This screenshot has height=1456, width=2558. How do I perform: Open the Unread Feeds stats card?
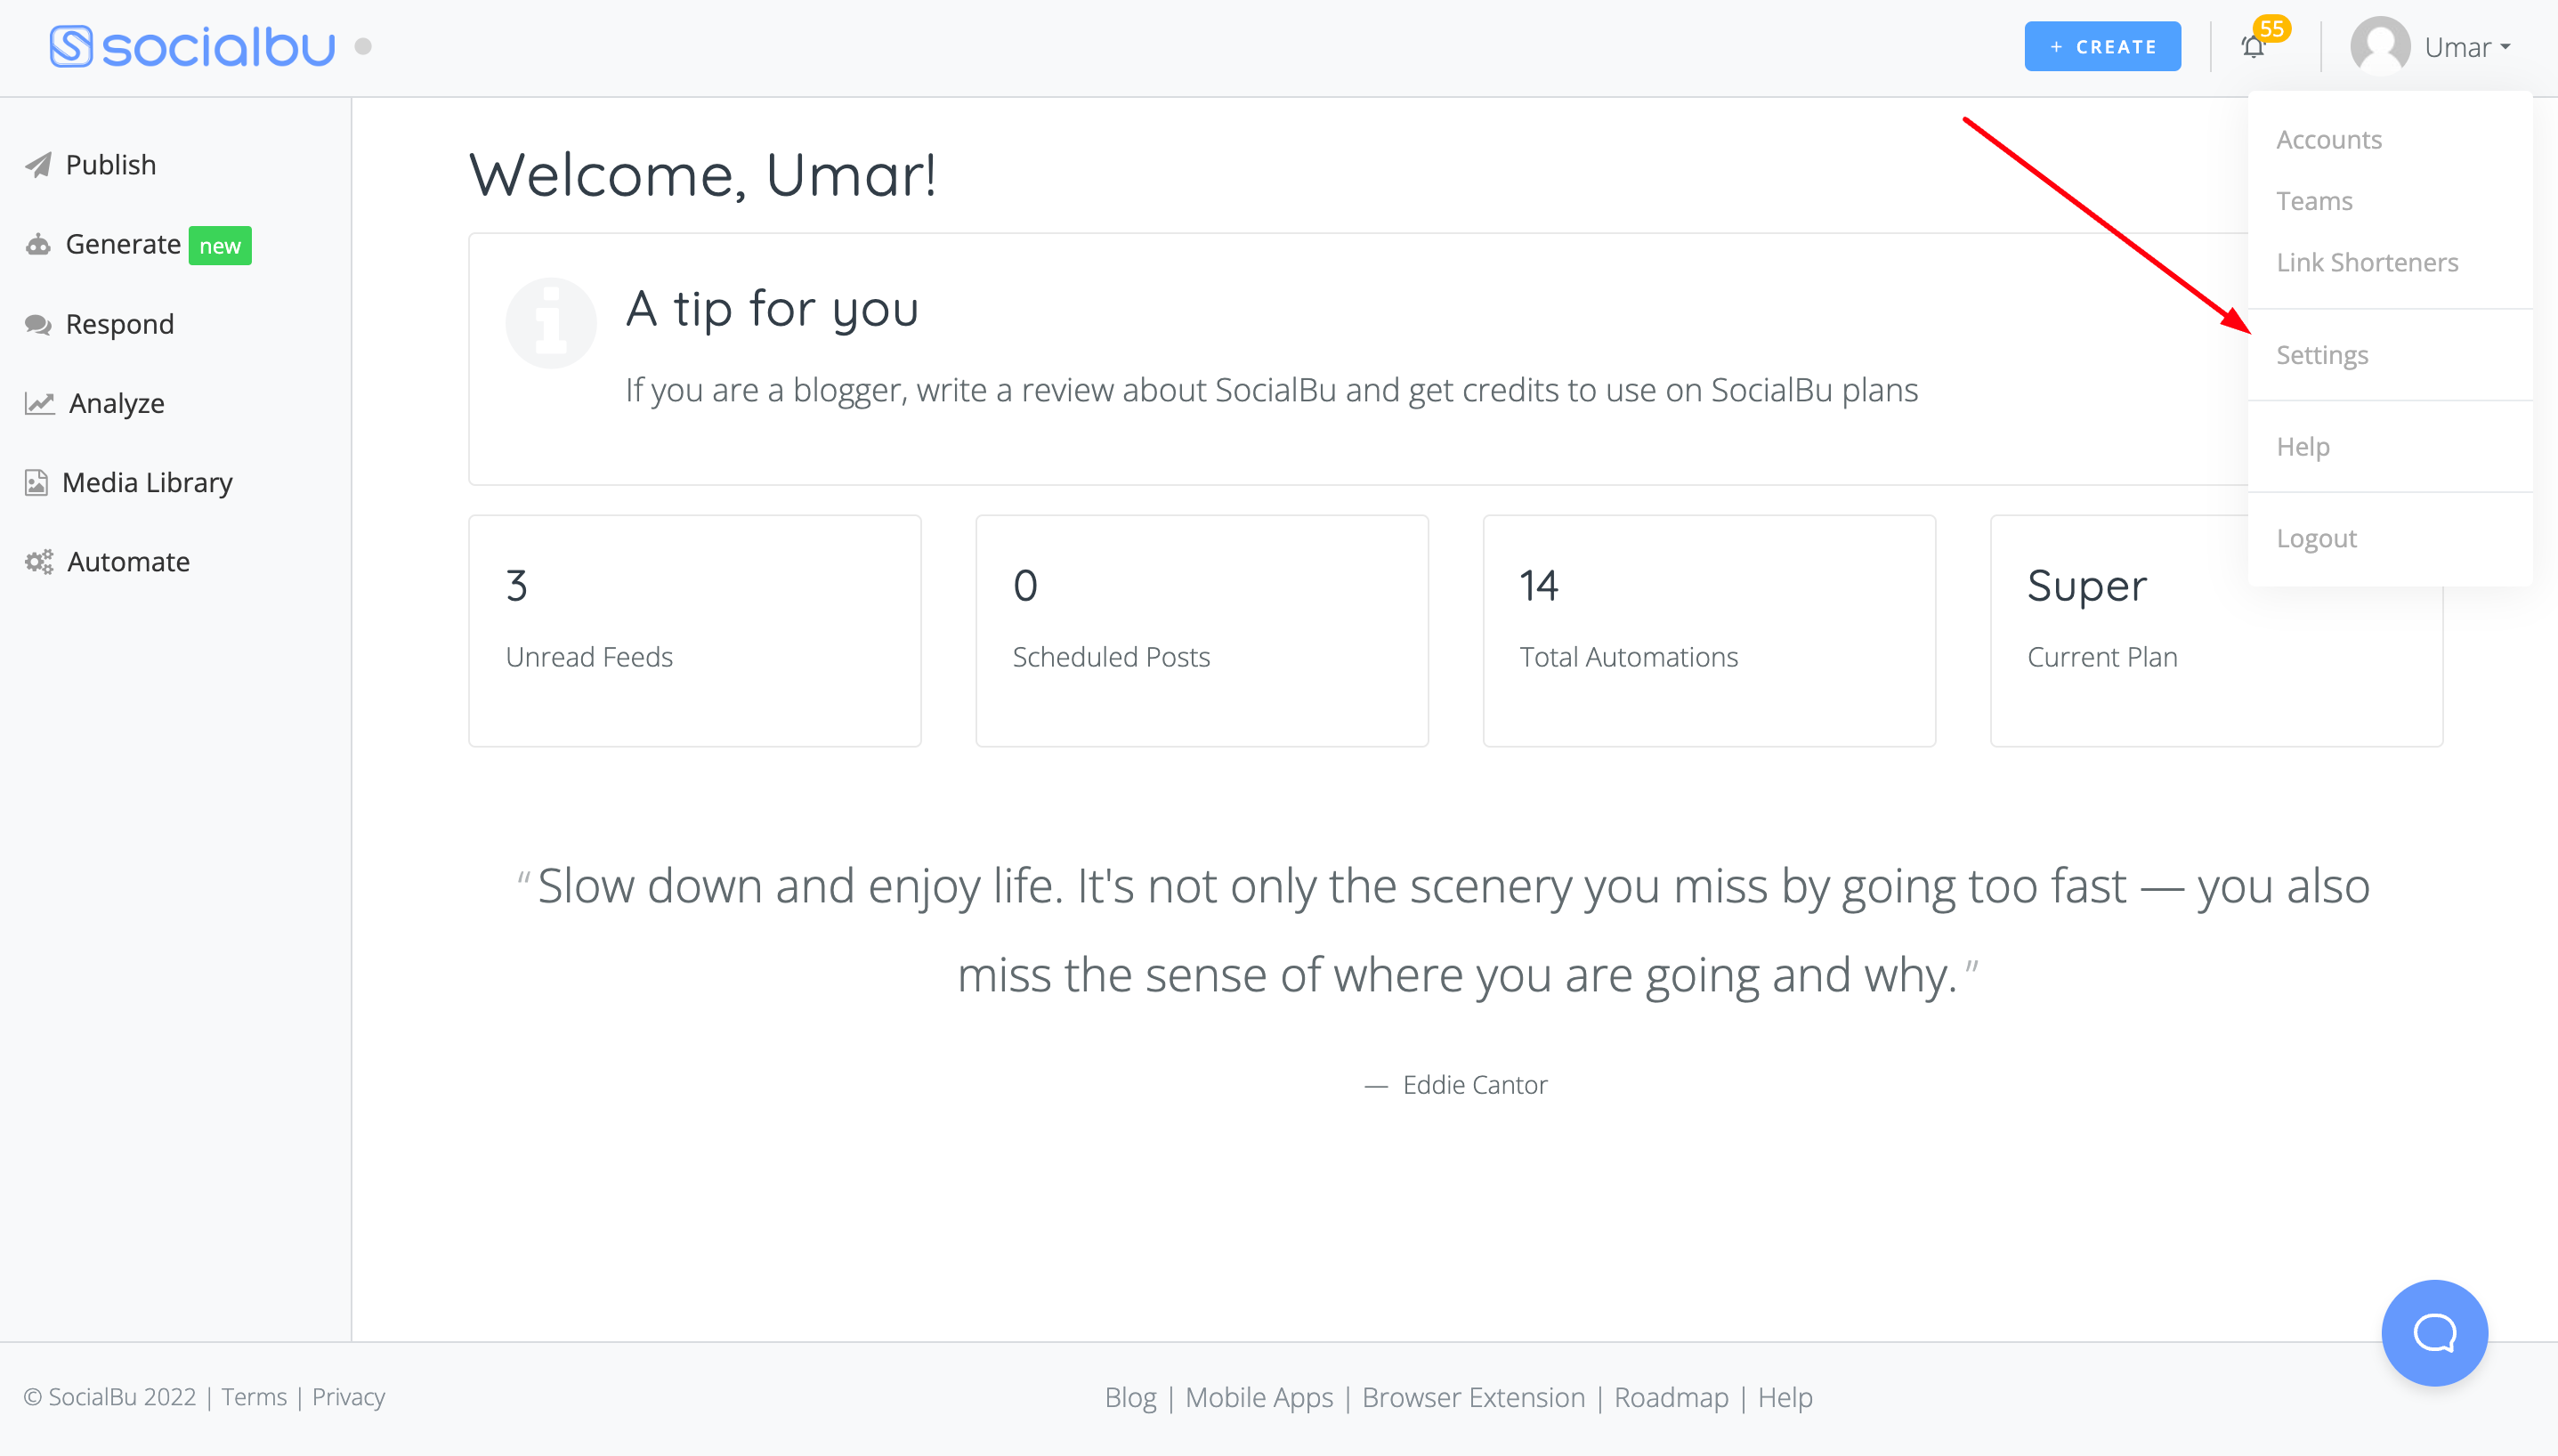(694, 630)
